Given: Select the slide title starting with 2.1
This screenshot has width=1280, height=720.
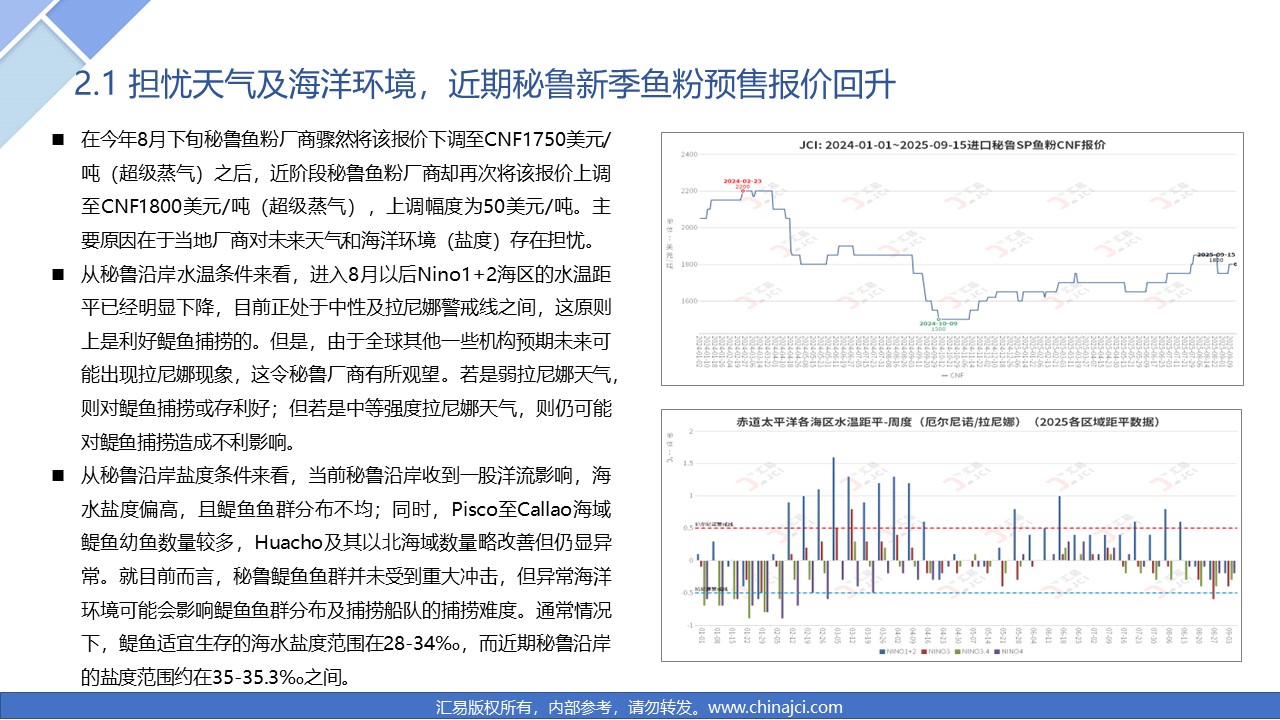Looking at the screenshot, I should pos(485,86).
